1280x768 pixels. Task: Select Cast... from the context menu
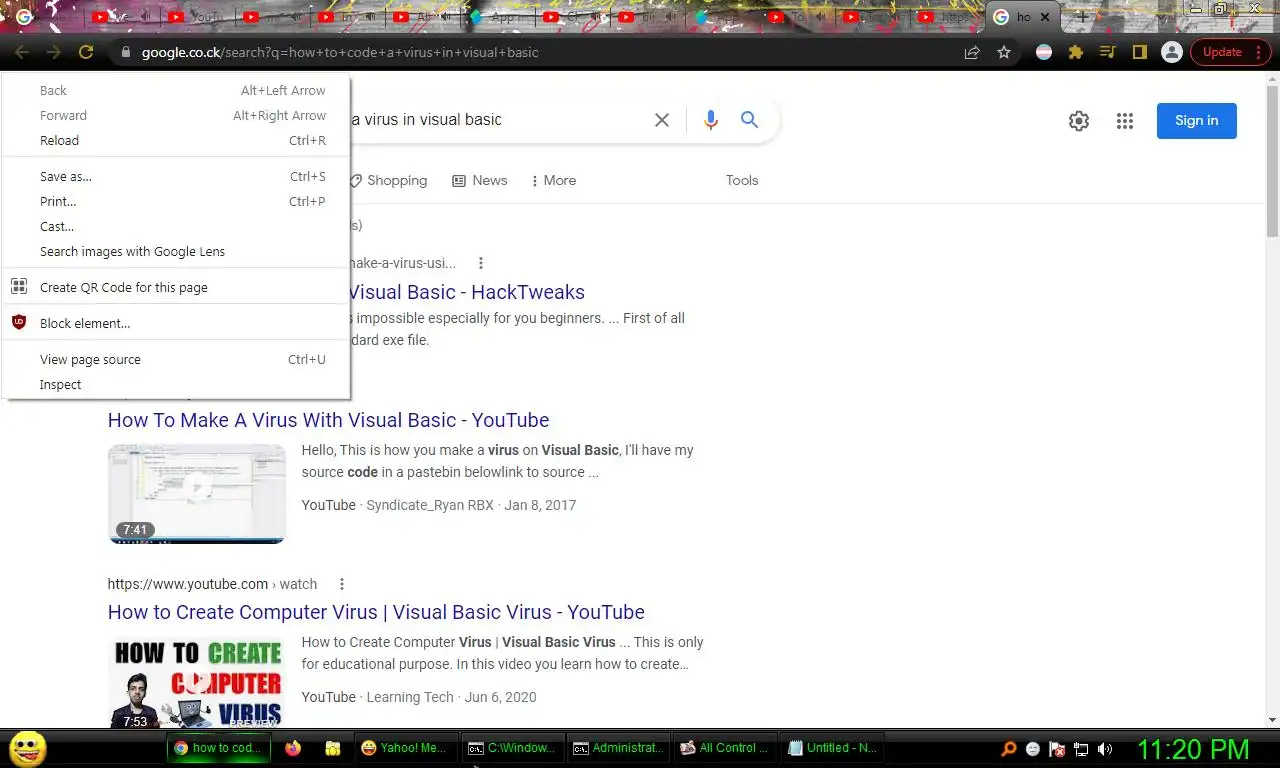tap(176, 226)
